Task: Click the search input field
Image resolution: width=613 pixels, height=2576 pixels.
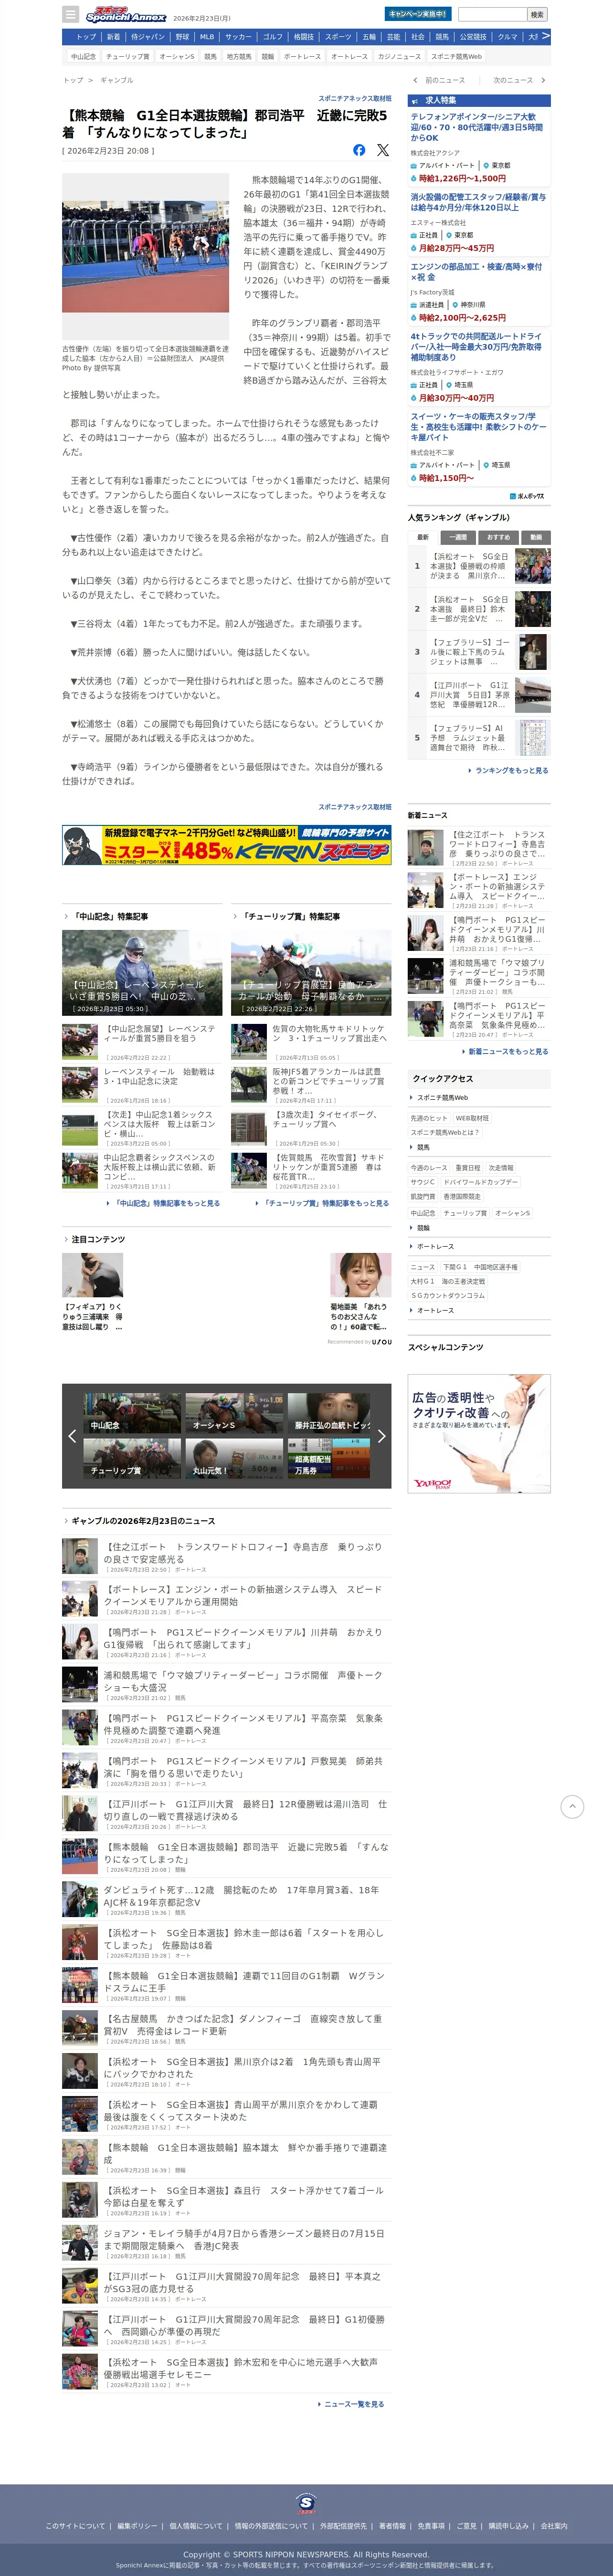Action: click(x=492, y=14)
